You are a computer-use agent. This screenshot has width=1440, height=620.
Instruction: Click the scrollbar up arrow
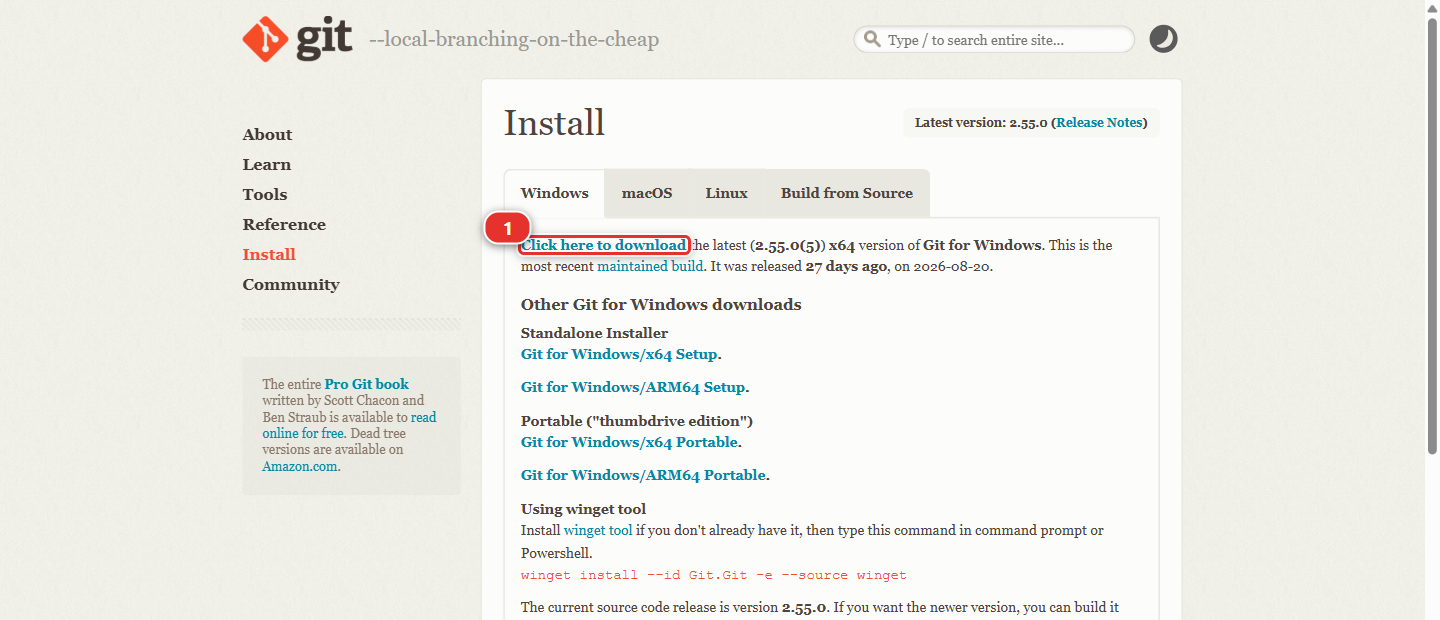click(1432, 8)
